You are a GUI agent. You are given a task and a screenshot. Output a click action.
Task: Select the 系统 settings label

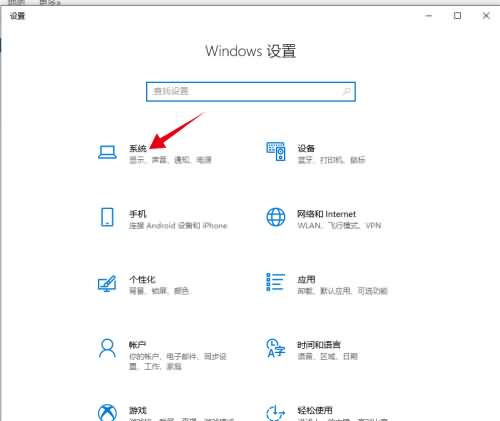point(138,148)
